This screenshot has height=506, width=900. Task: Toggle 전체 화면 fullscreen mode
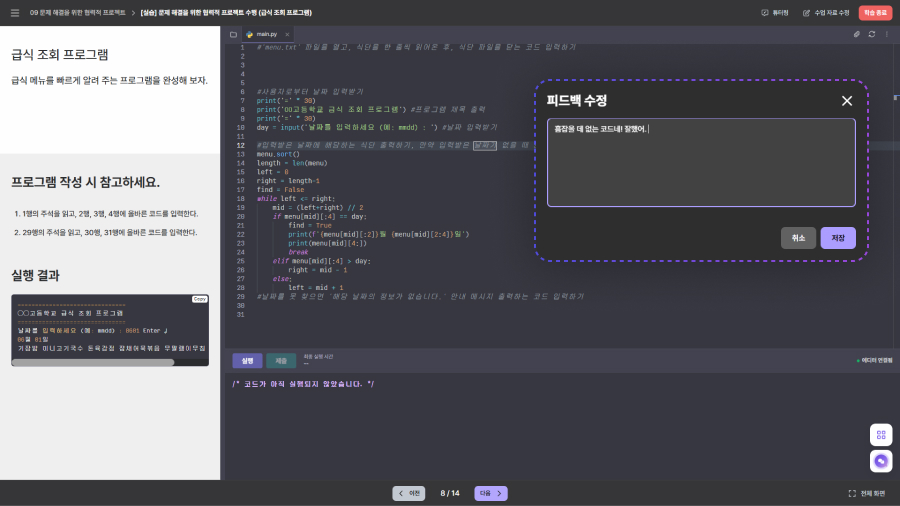pyautogui.click(x=866, y=493)
